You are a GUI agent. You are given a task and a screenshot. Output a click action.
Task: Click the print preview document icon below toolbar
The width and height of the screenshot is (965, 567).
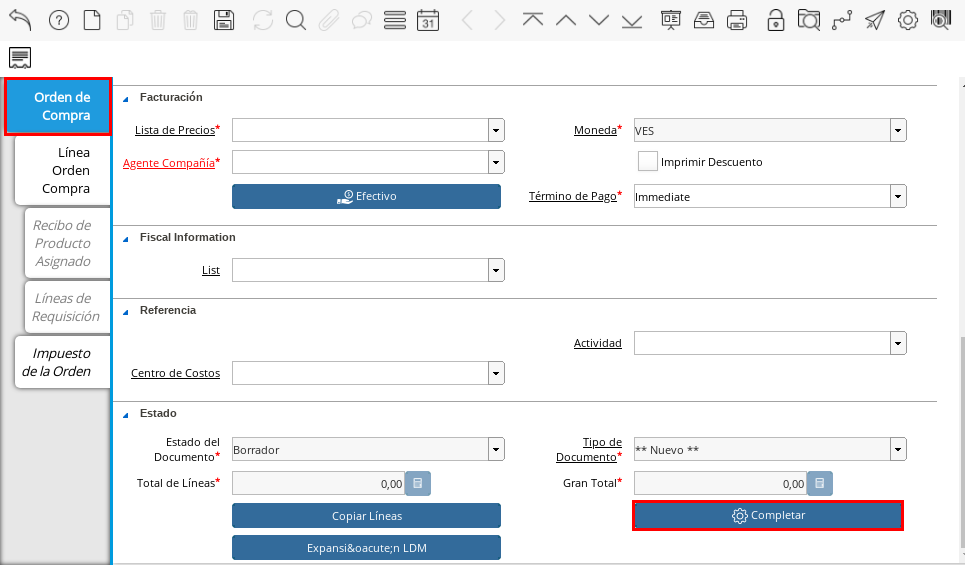[20, 58]
